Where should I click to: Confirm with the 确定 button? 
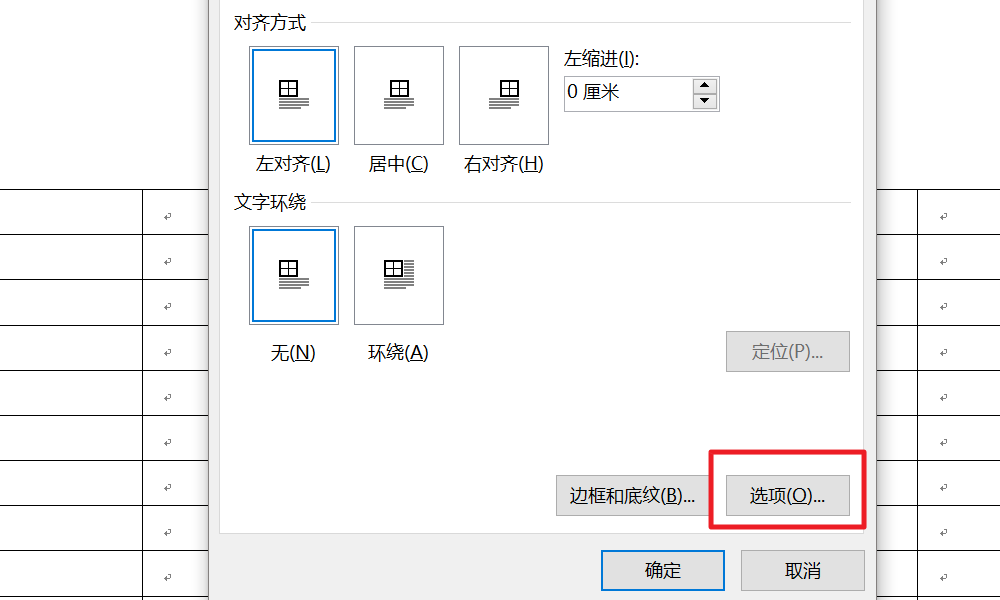[663, 570]
